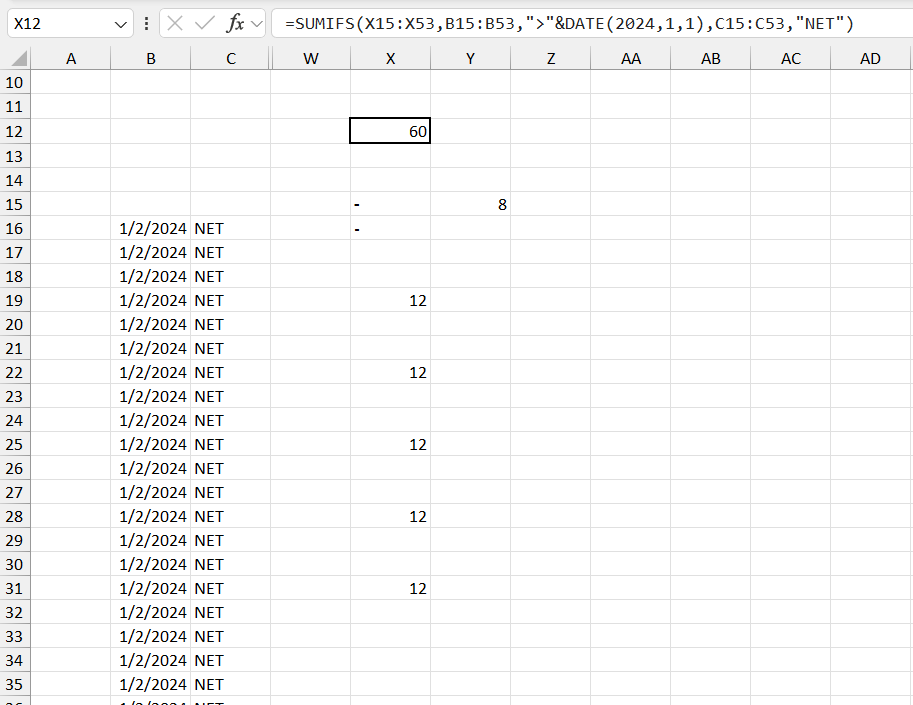The height and width of the screenshot is (705, 913).
Task: Click the cell showing 12 in row 19
Action: [x=390, y=300]
